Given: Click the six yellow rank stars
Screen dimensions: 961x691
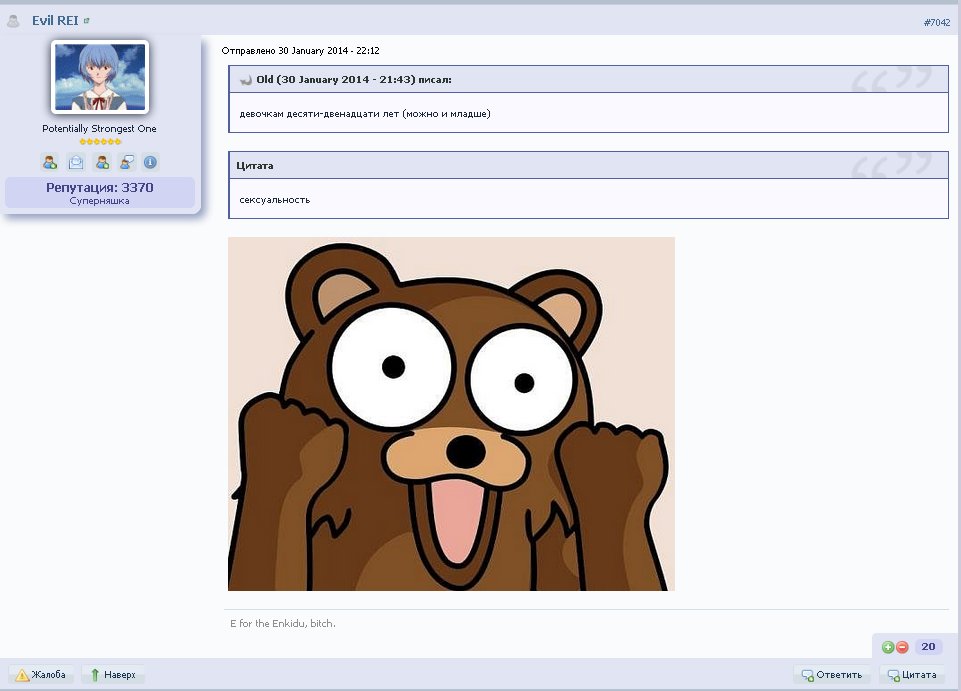Looking at the screenshot, I should tap(101, 142).
